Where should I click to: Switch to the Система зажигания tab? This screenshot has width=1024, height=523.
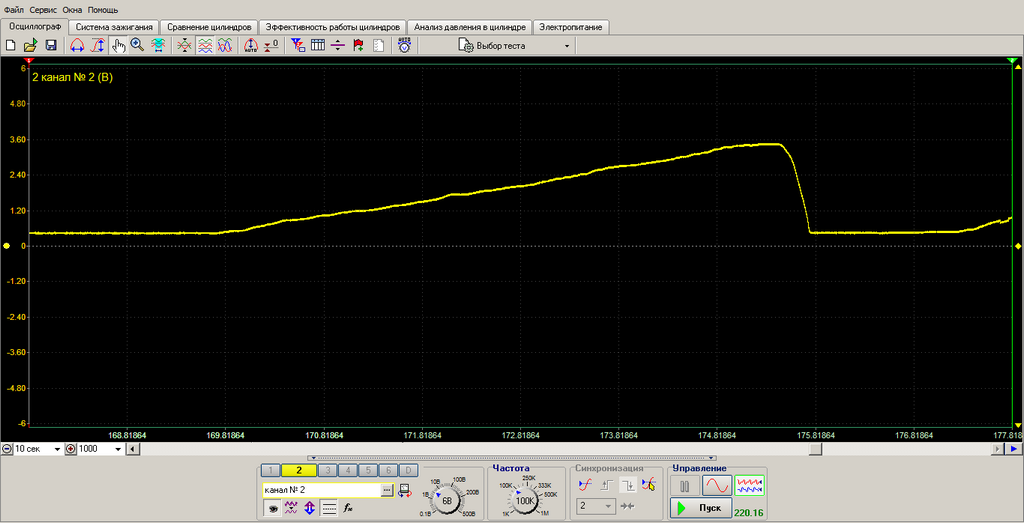[114, 27]
